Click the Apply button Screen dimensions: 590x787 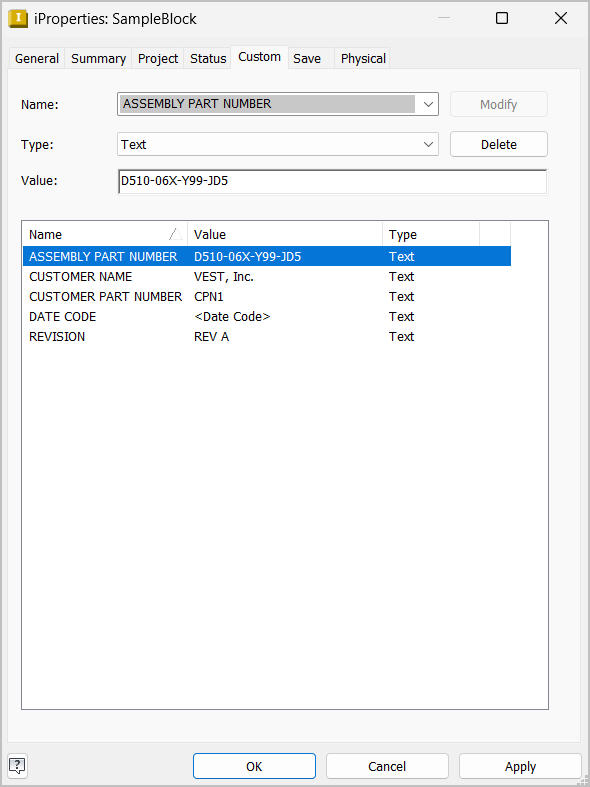520,766
